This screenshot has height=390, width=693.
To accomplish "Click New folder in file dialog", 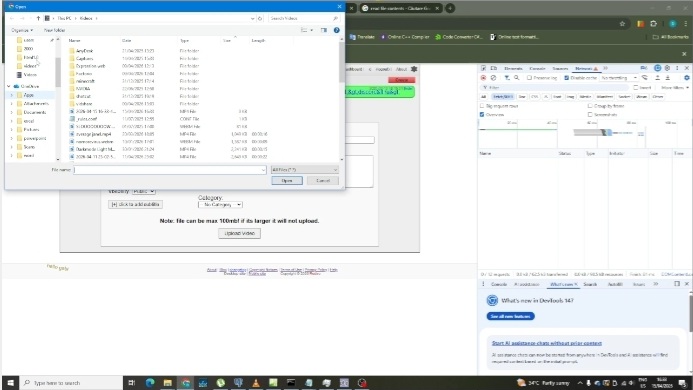I will [54, 30].
